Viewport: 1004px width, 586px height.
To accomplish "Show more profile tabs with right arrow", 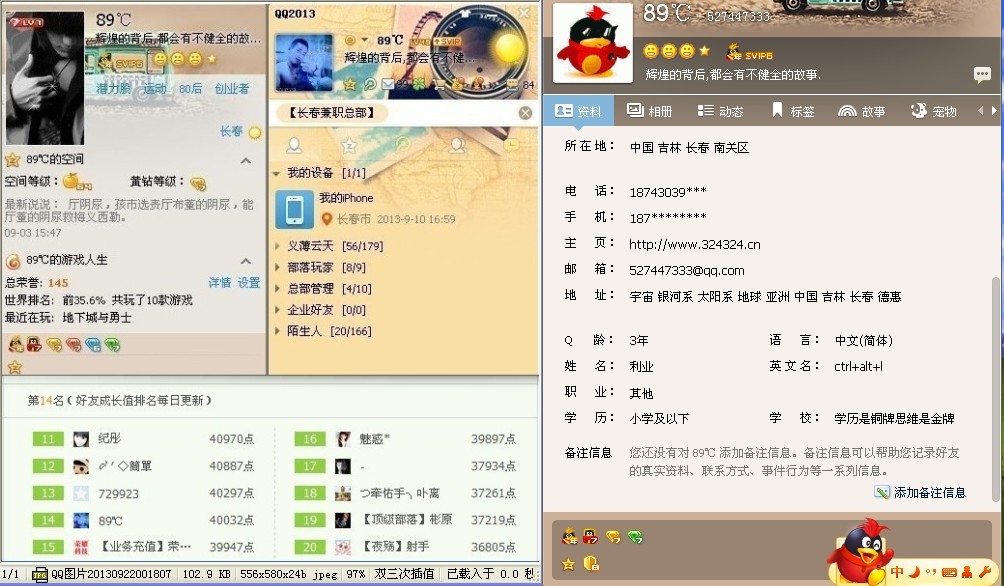I will [x=994, y=111].
